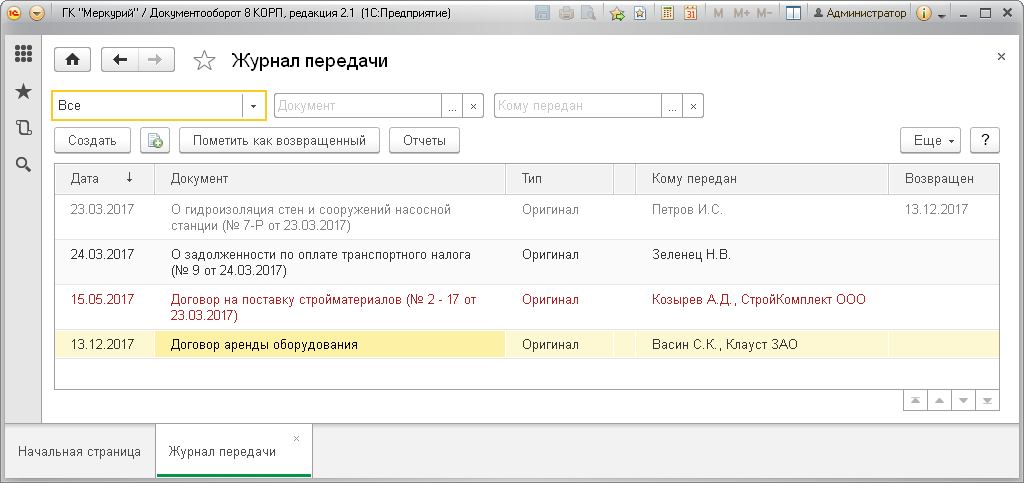Click the M- memory button
The height and width of the screenshot is (483, 1024).
764,13
